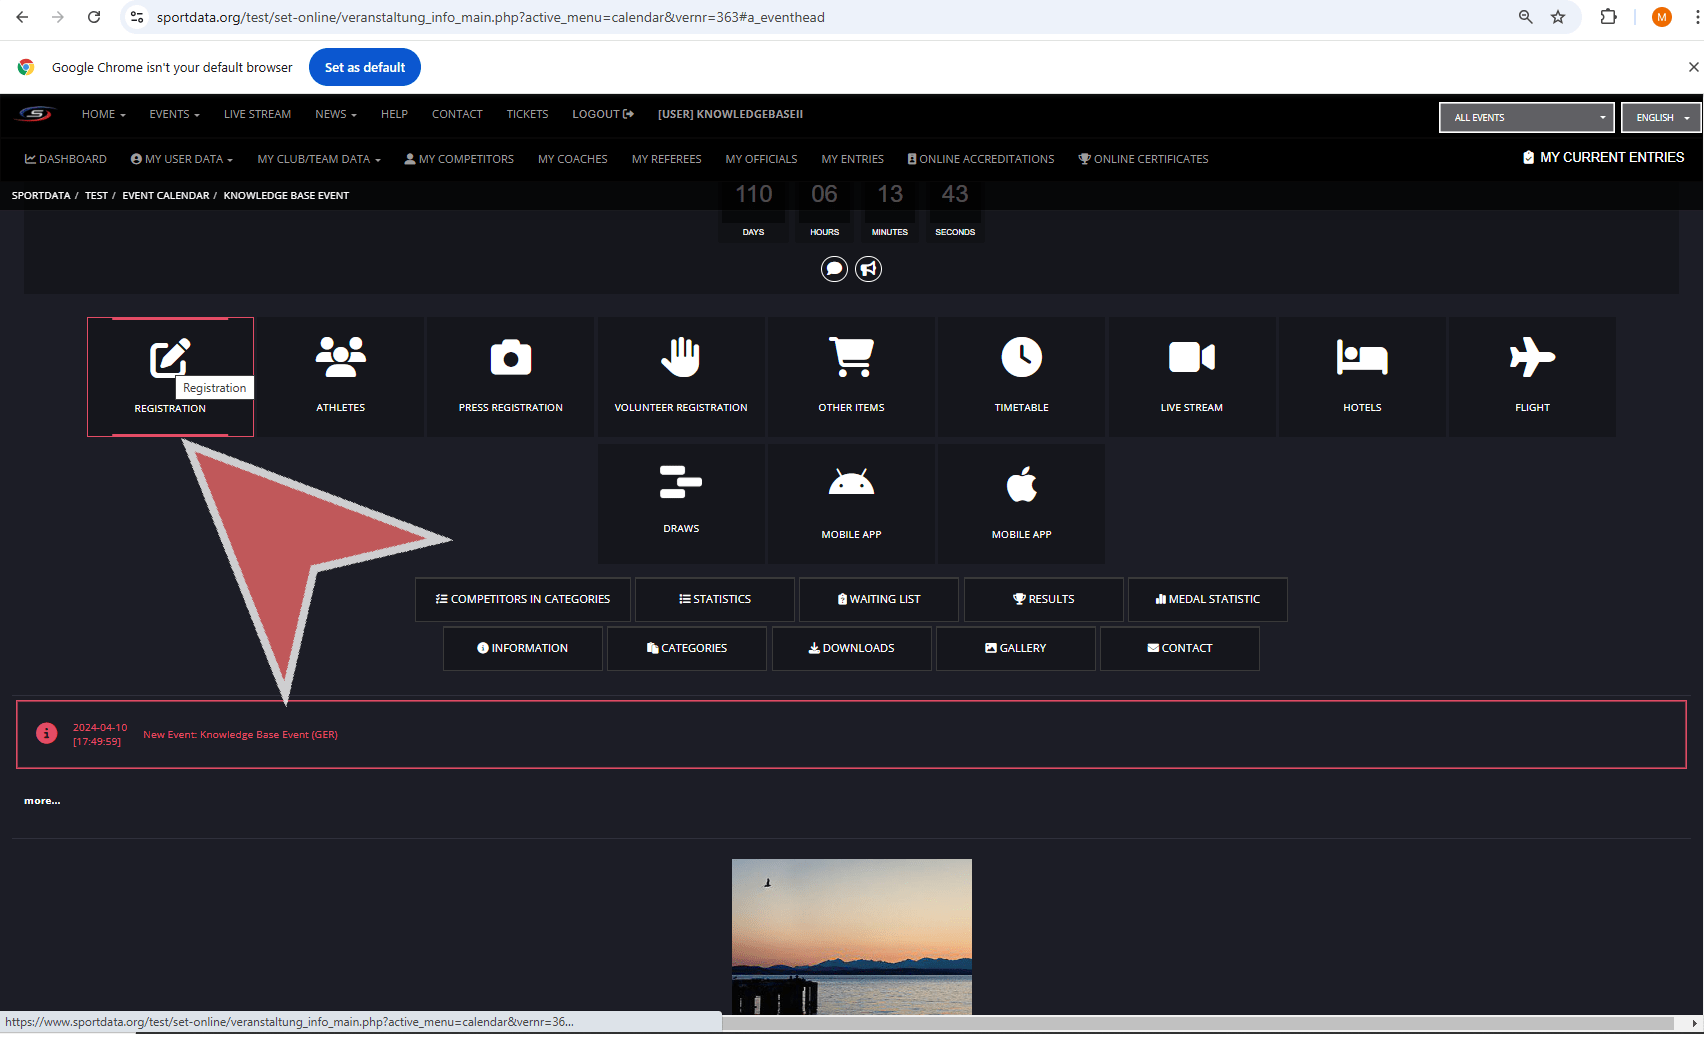The width and height of the screenshot is (1704, 1041).
Task: Open the Android mobile app tile
Action: (851, 485)
